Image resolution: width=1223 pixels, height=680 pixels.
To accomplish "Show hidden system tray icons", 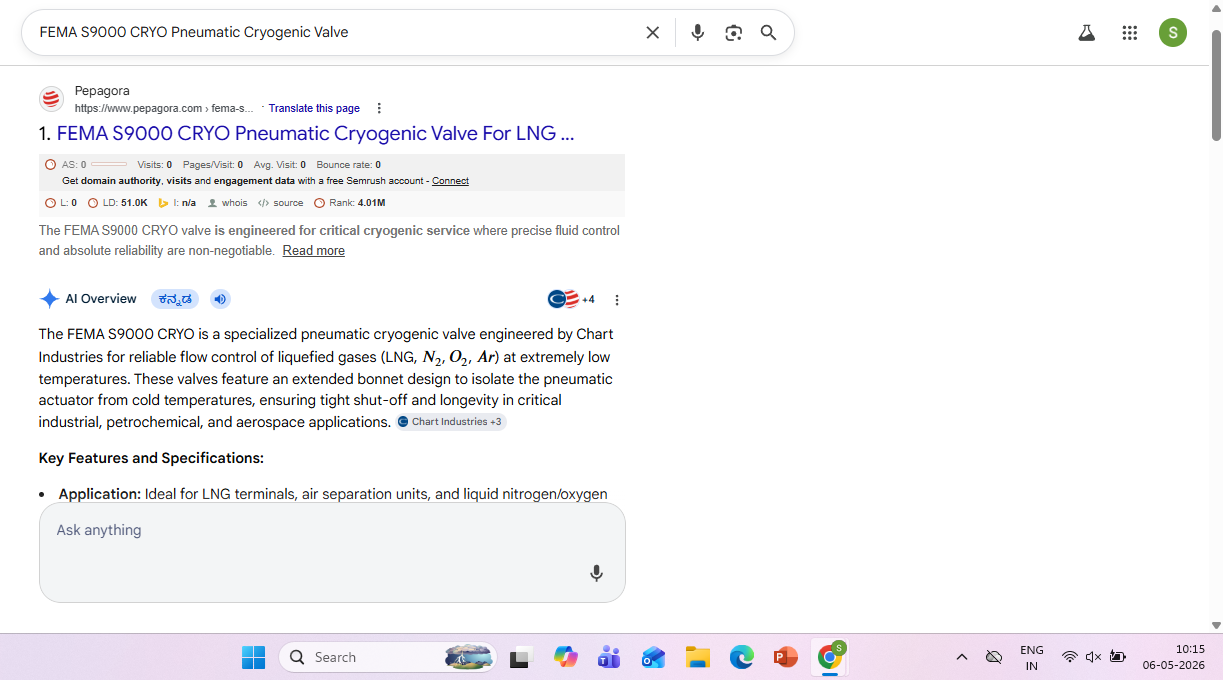I will (x=962, y=657).
